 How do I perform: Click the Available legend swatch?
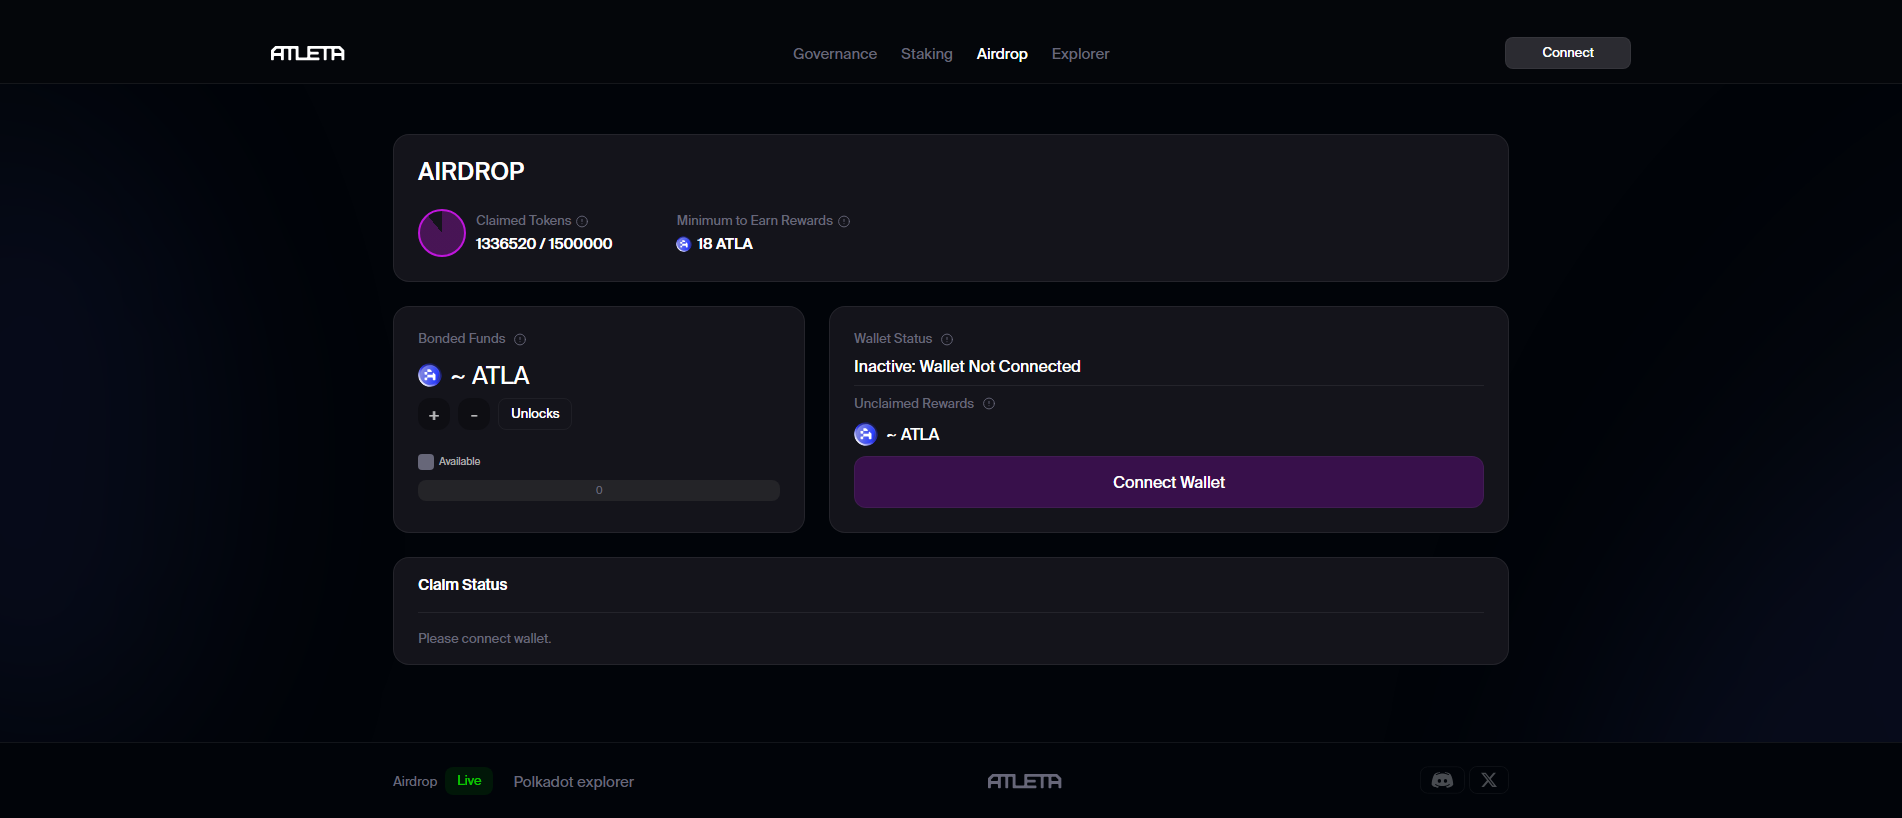coord(426,462)
